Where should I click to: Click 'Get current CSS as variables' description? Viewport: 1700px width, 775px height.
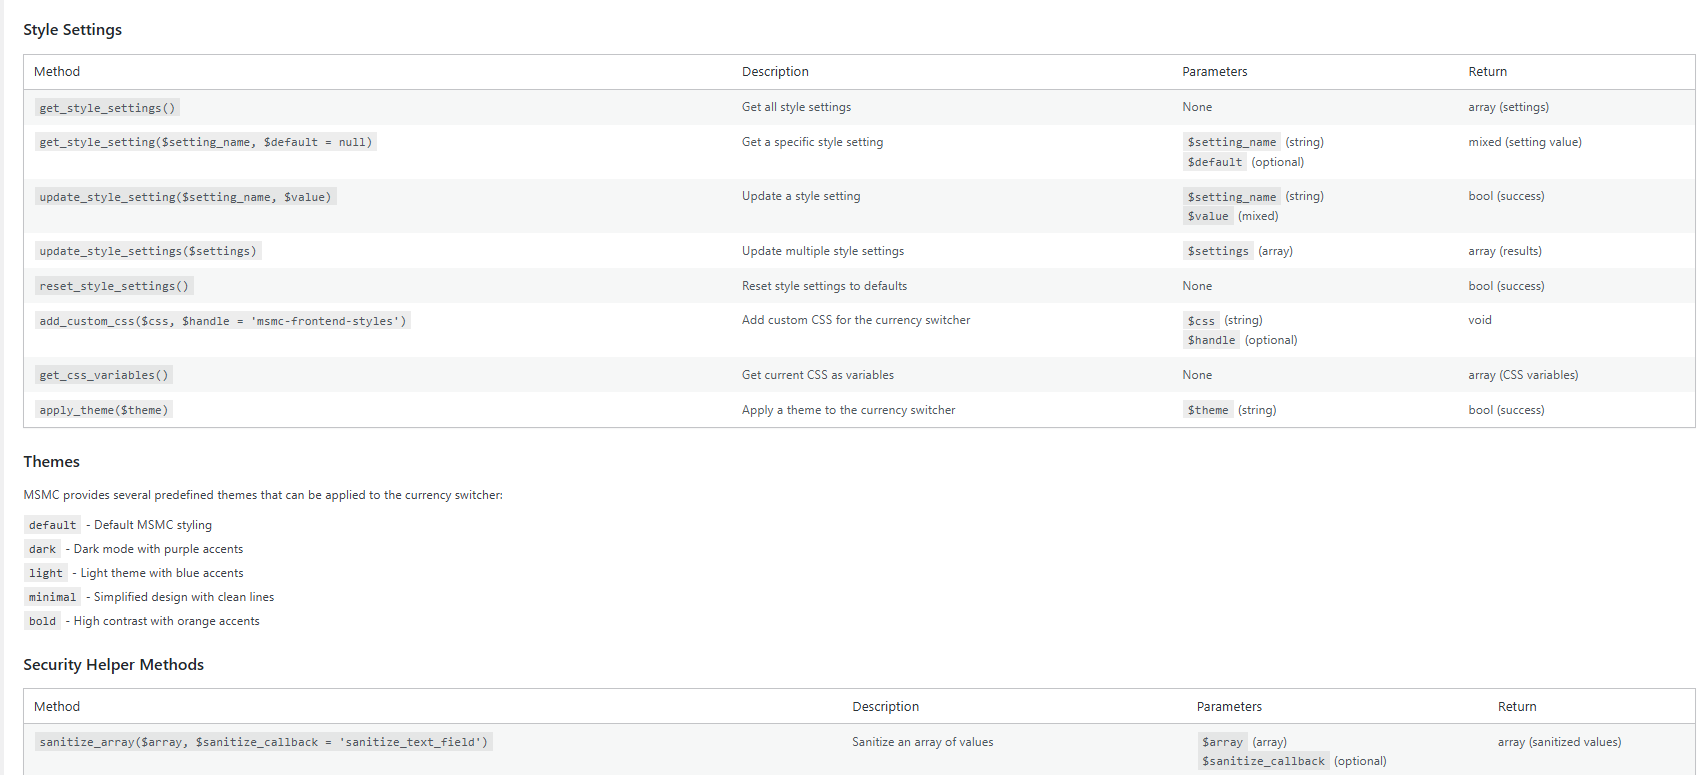(x=818, y=375)
